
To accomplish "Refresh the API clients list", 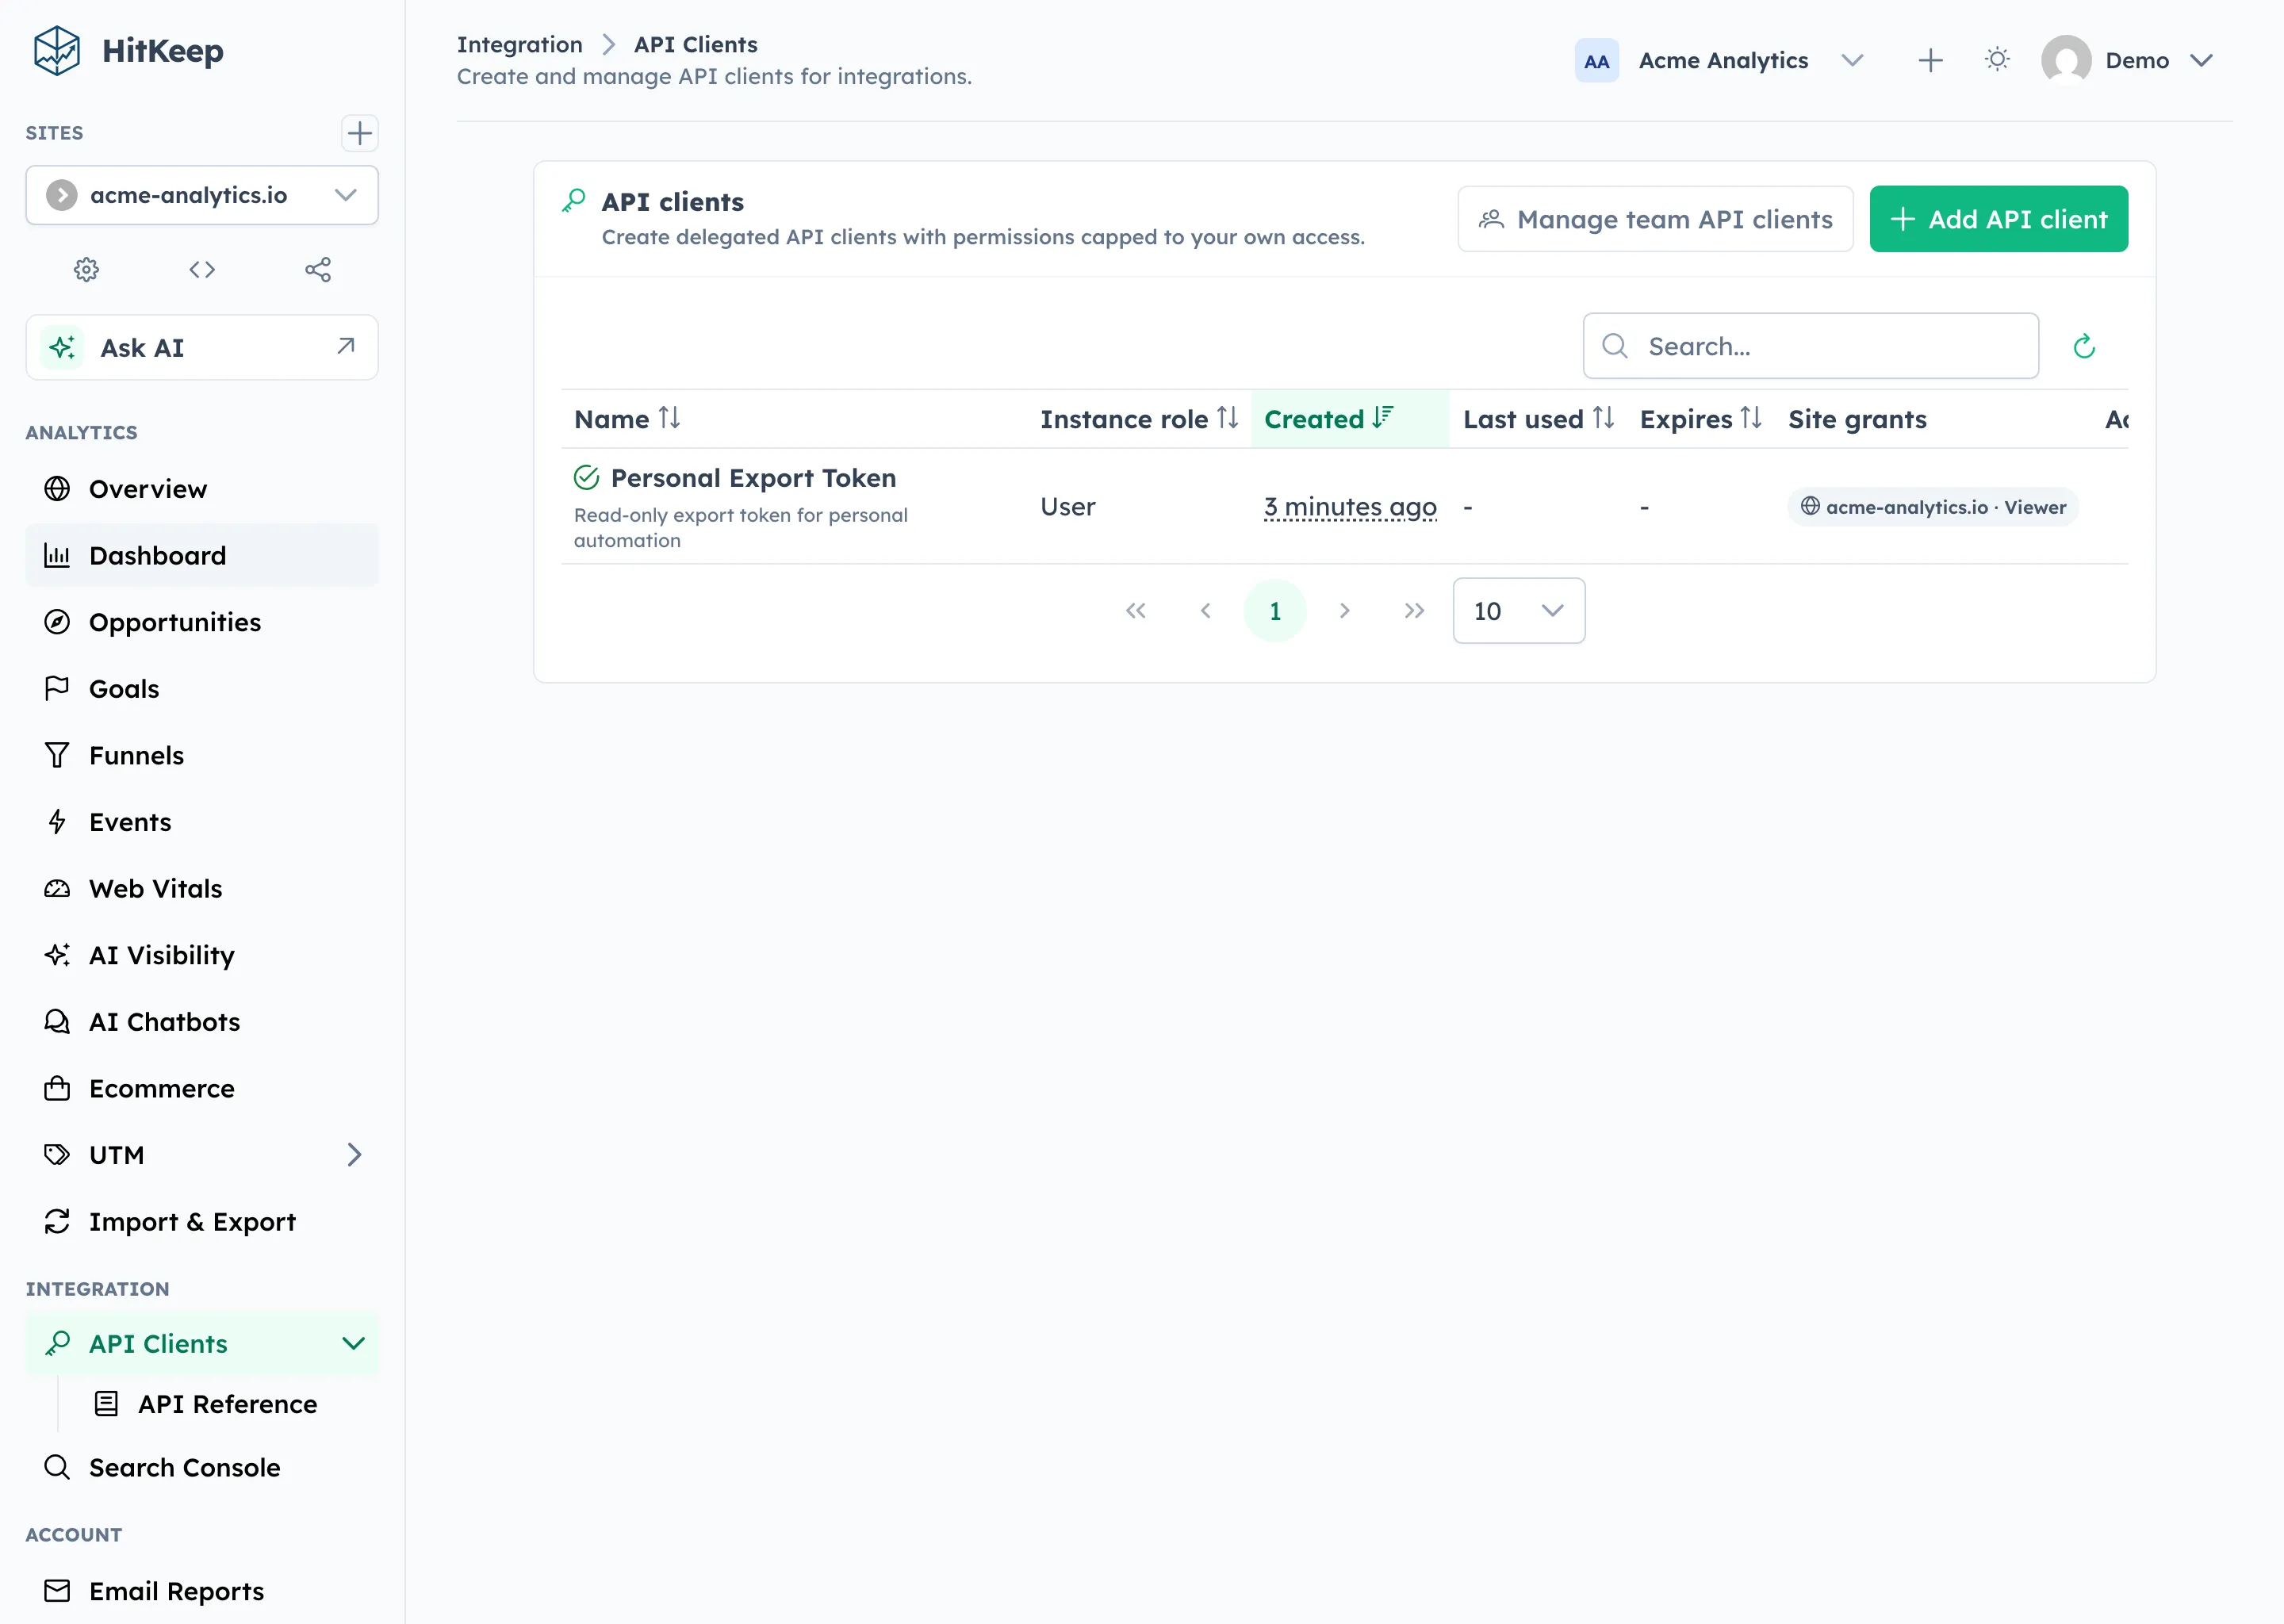I will [x=2084, y=346].
